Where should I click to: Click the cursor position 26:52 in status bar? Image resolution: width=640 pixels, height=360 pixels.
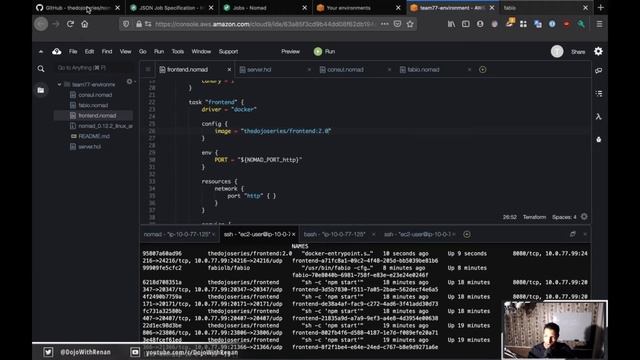(509, 217)
